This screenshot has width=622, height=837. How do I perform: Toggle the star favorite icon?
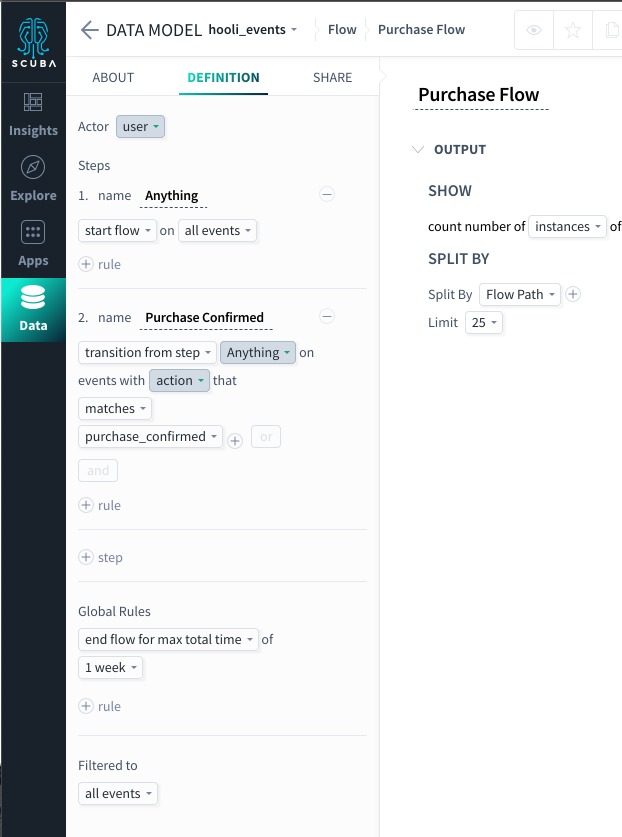pyautogui.click(x=573, y=30)
